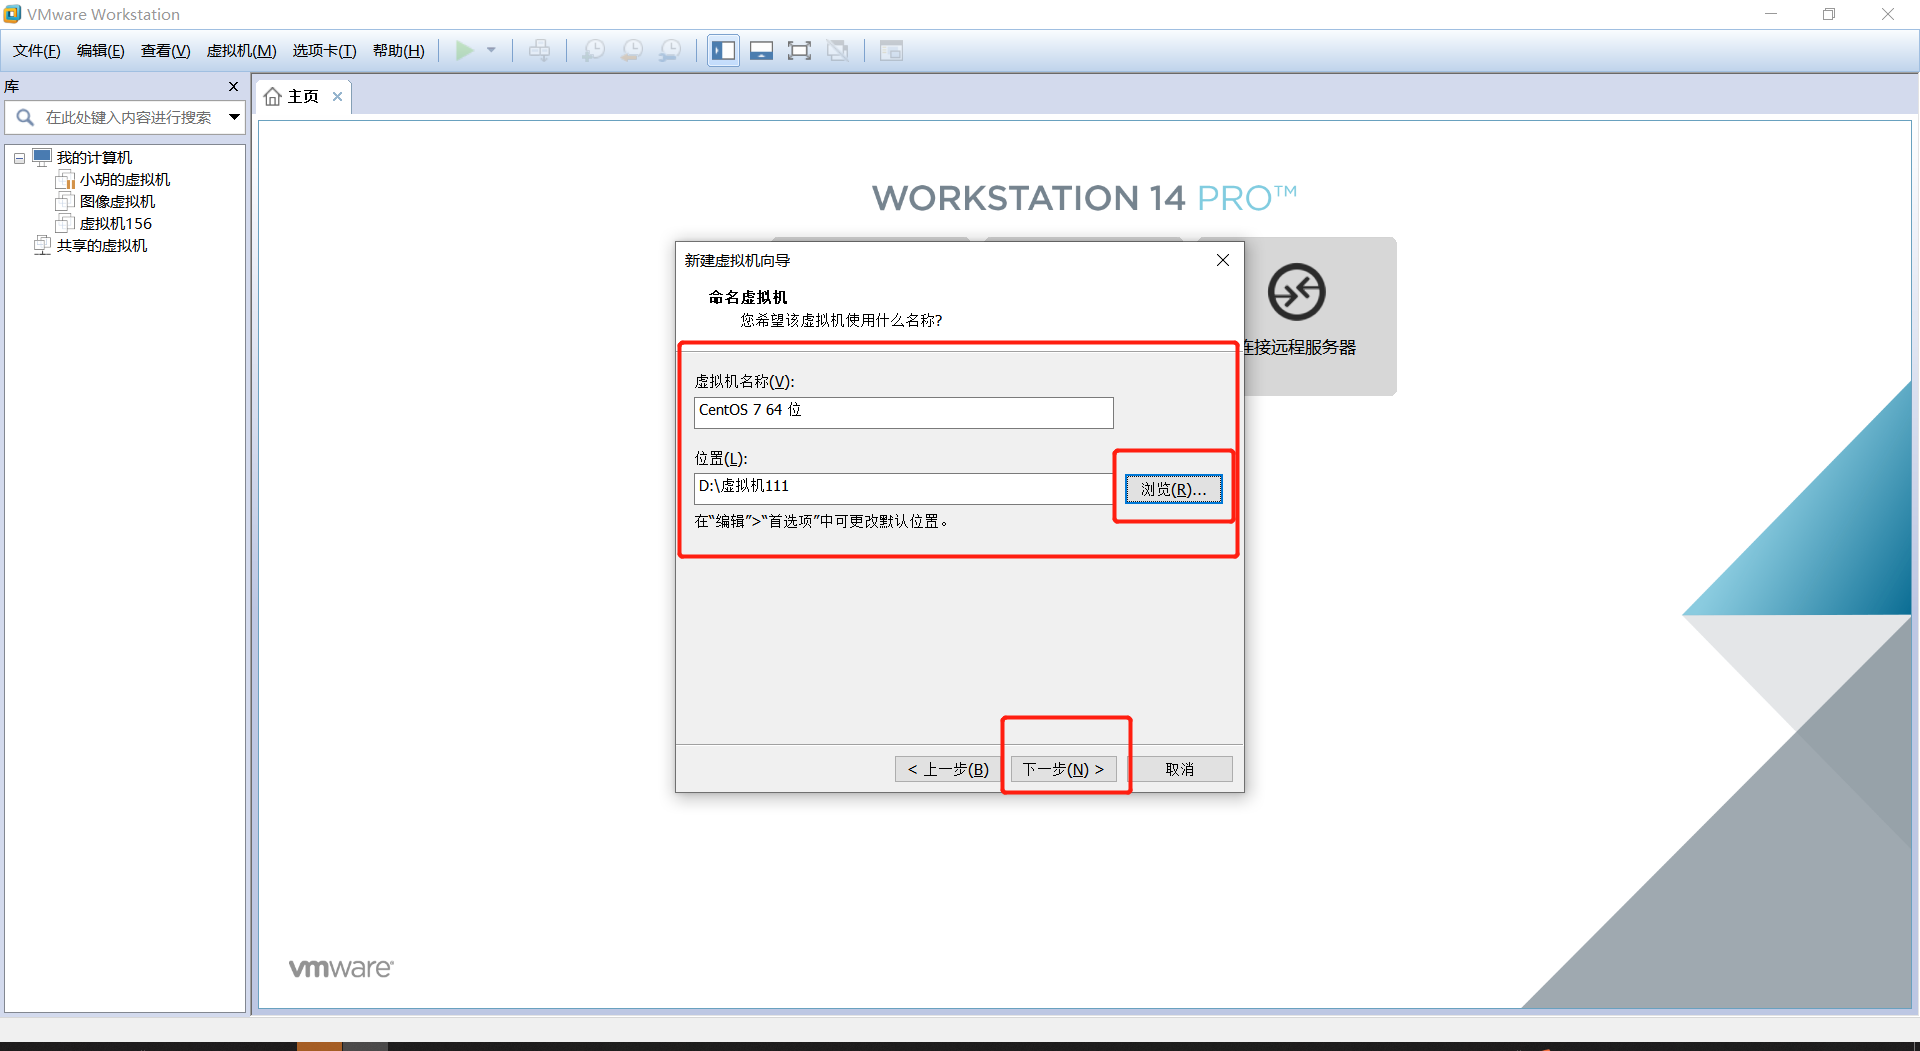1920x1051 pixels.
Task: Toggle the thumbnail bar view icon
Action: [762, 50]
